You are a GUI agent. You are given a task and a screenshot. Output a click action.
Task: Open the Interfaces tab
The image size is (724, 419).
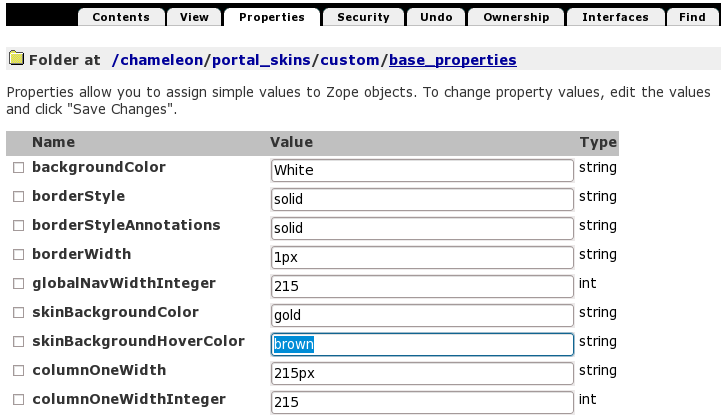click(615, 17)
